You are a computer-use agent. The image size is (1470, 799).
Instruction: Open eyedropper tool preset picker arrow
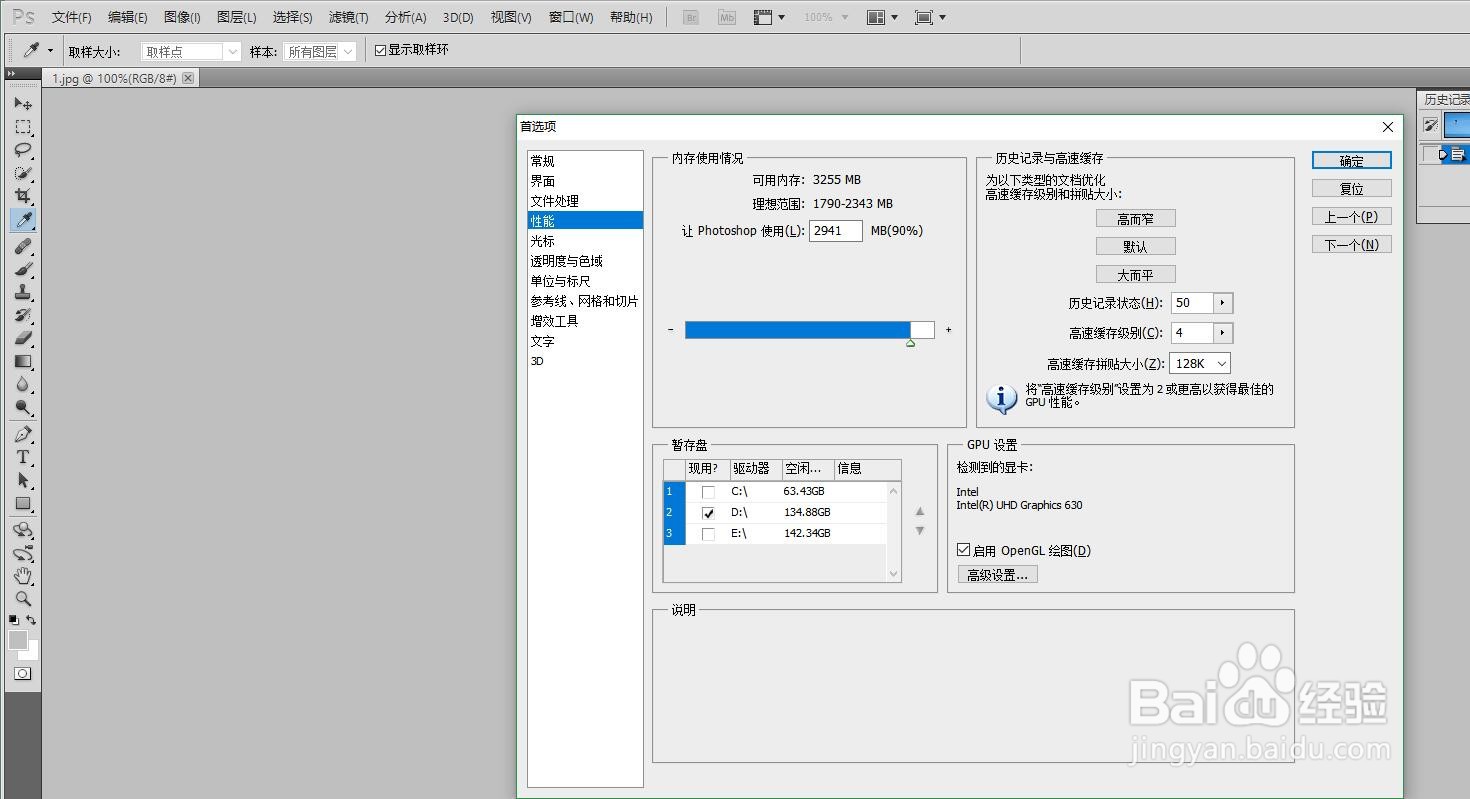click(x=51, y=50)
